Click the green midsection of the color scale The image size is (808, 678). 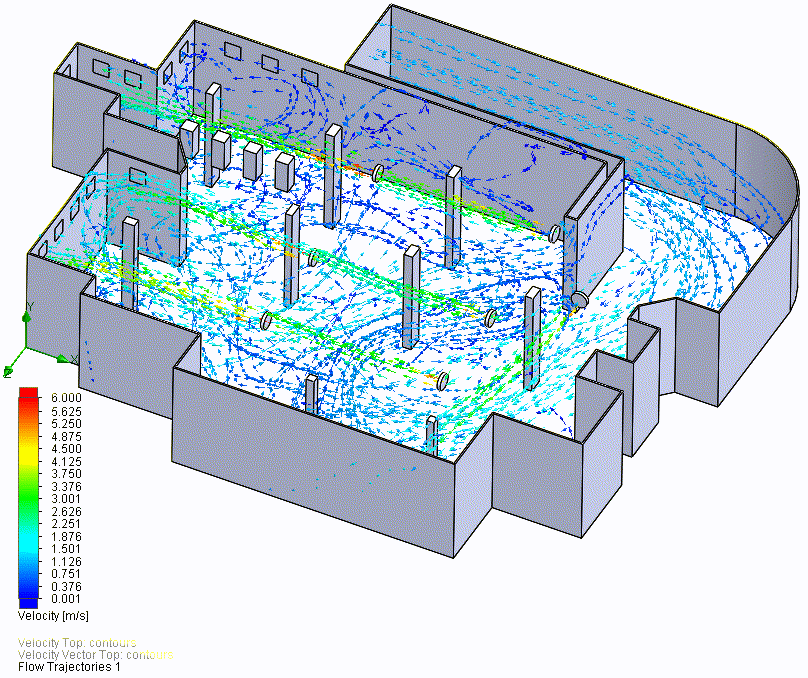coord(27,497)
